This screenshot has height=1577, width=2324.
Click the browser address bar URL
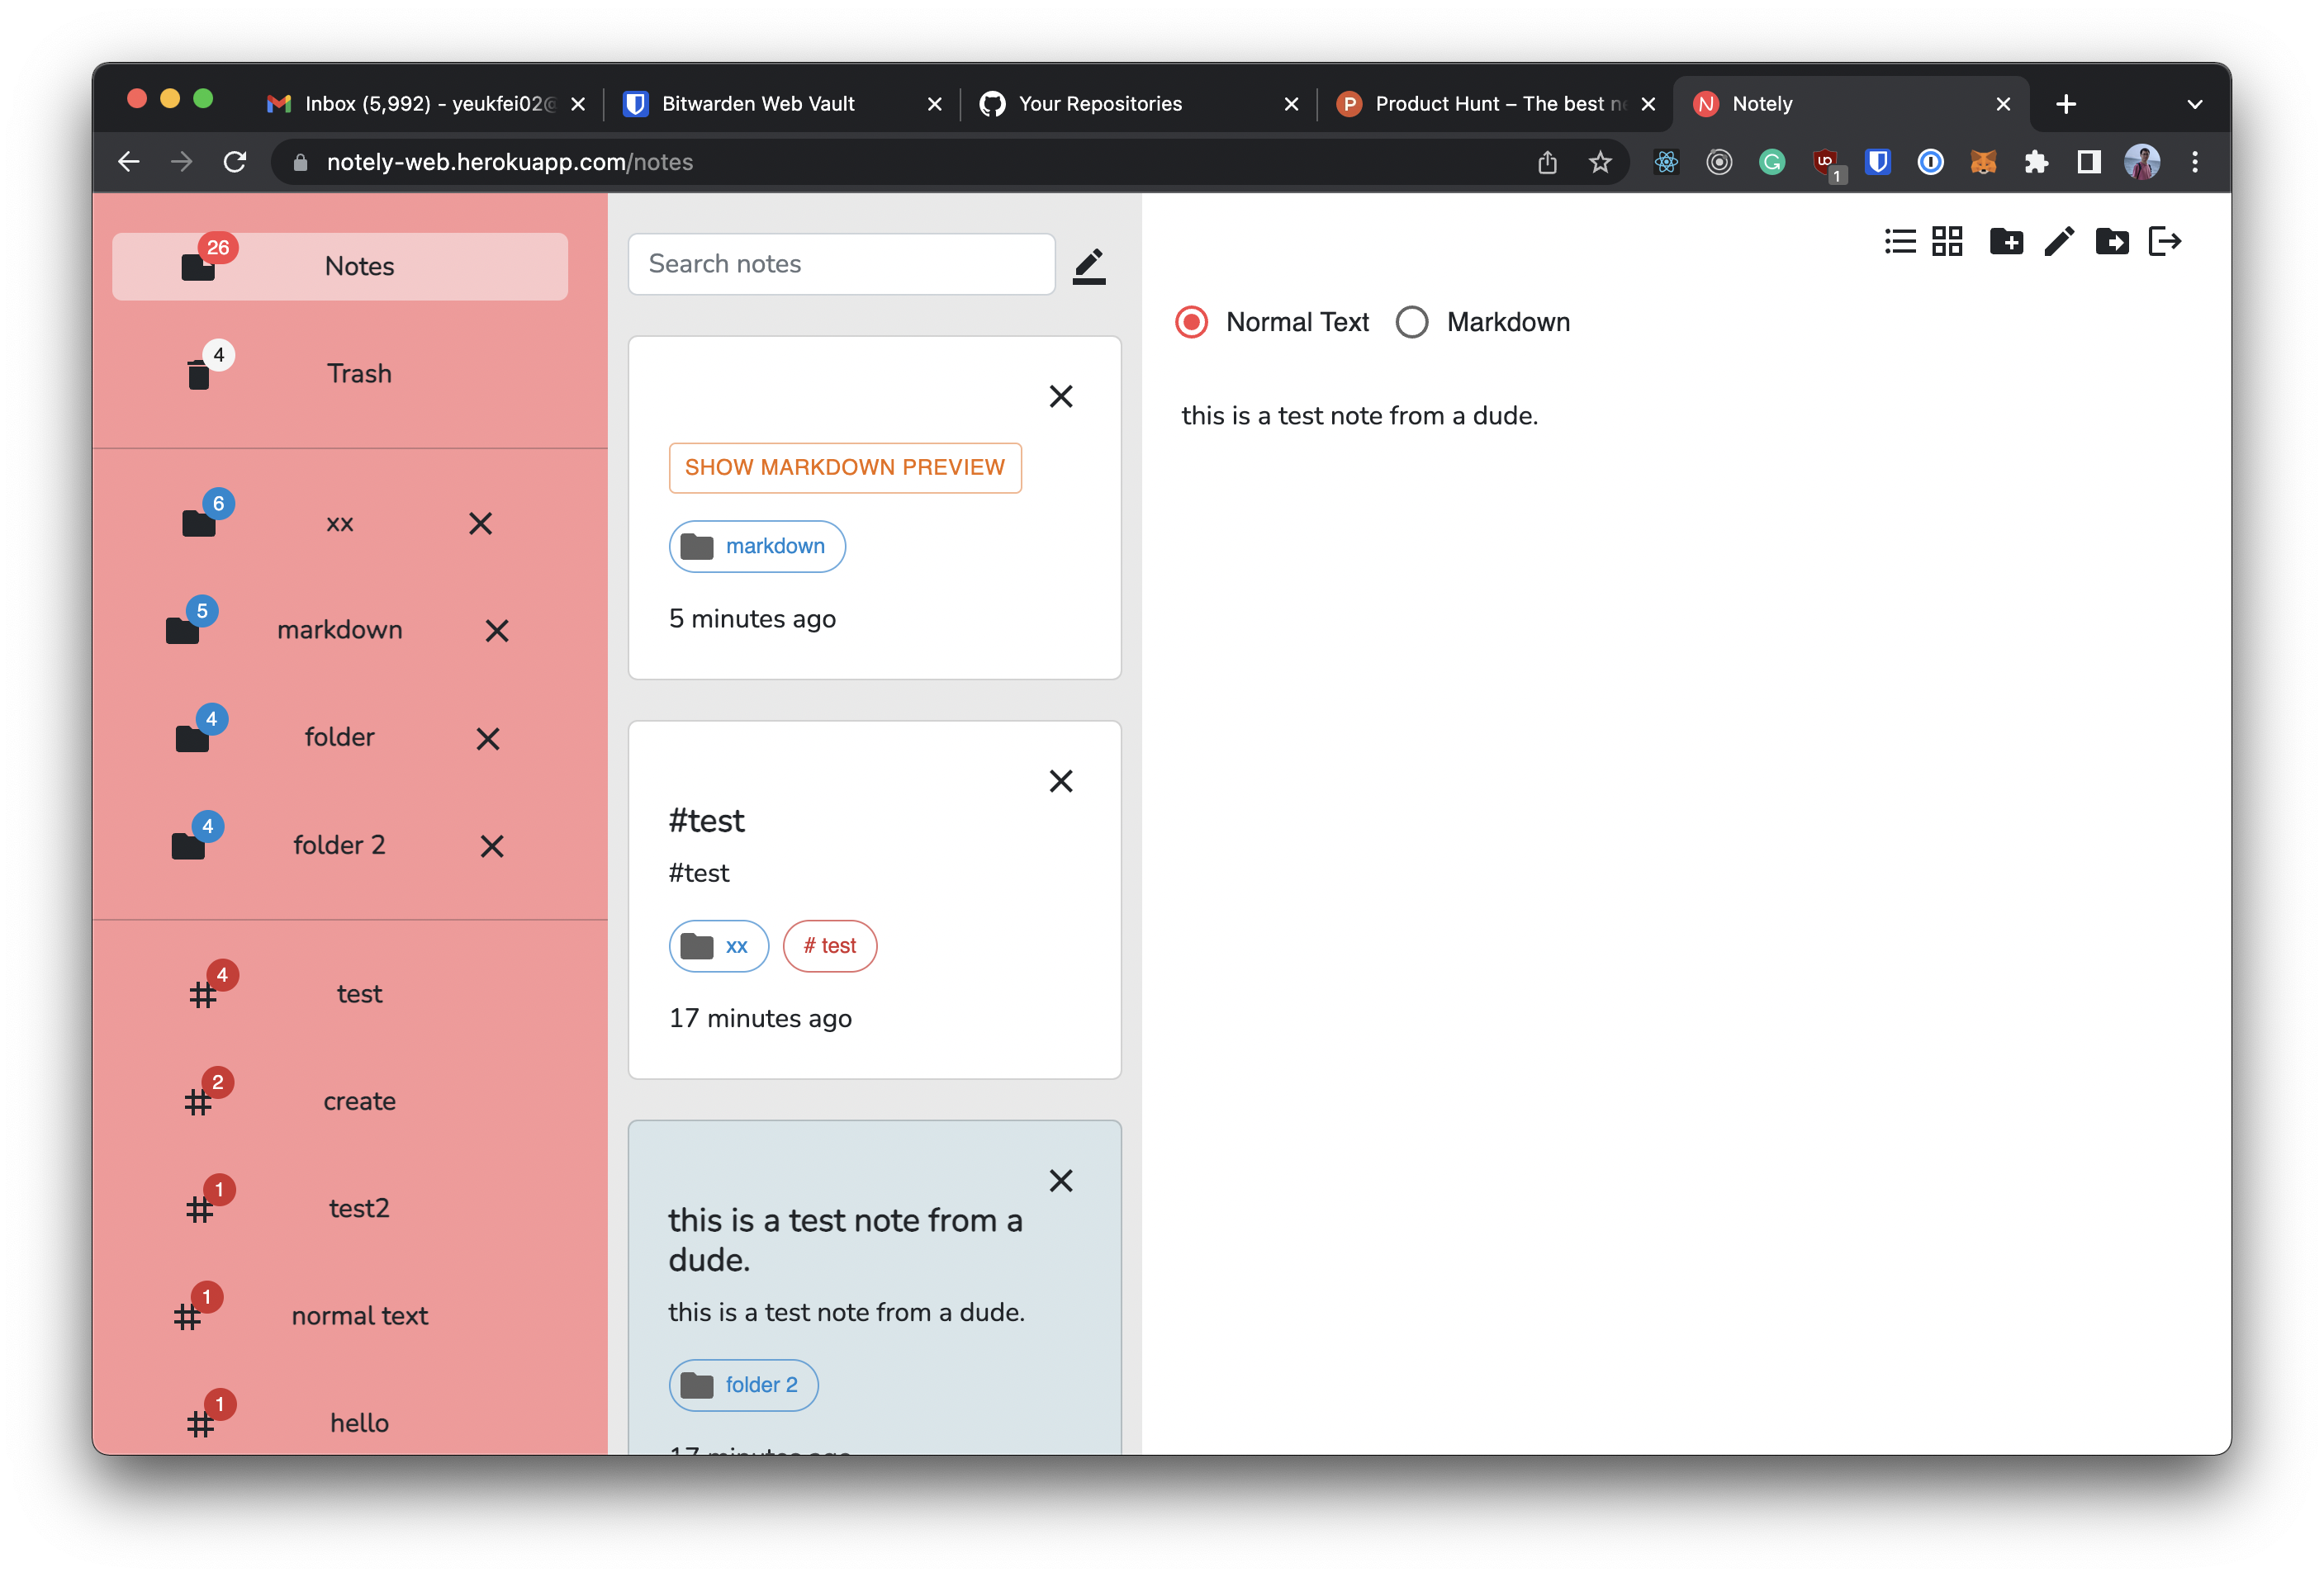coord(509,162)
